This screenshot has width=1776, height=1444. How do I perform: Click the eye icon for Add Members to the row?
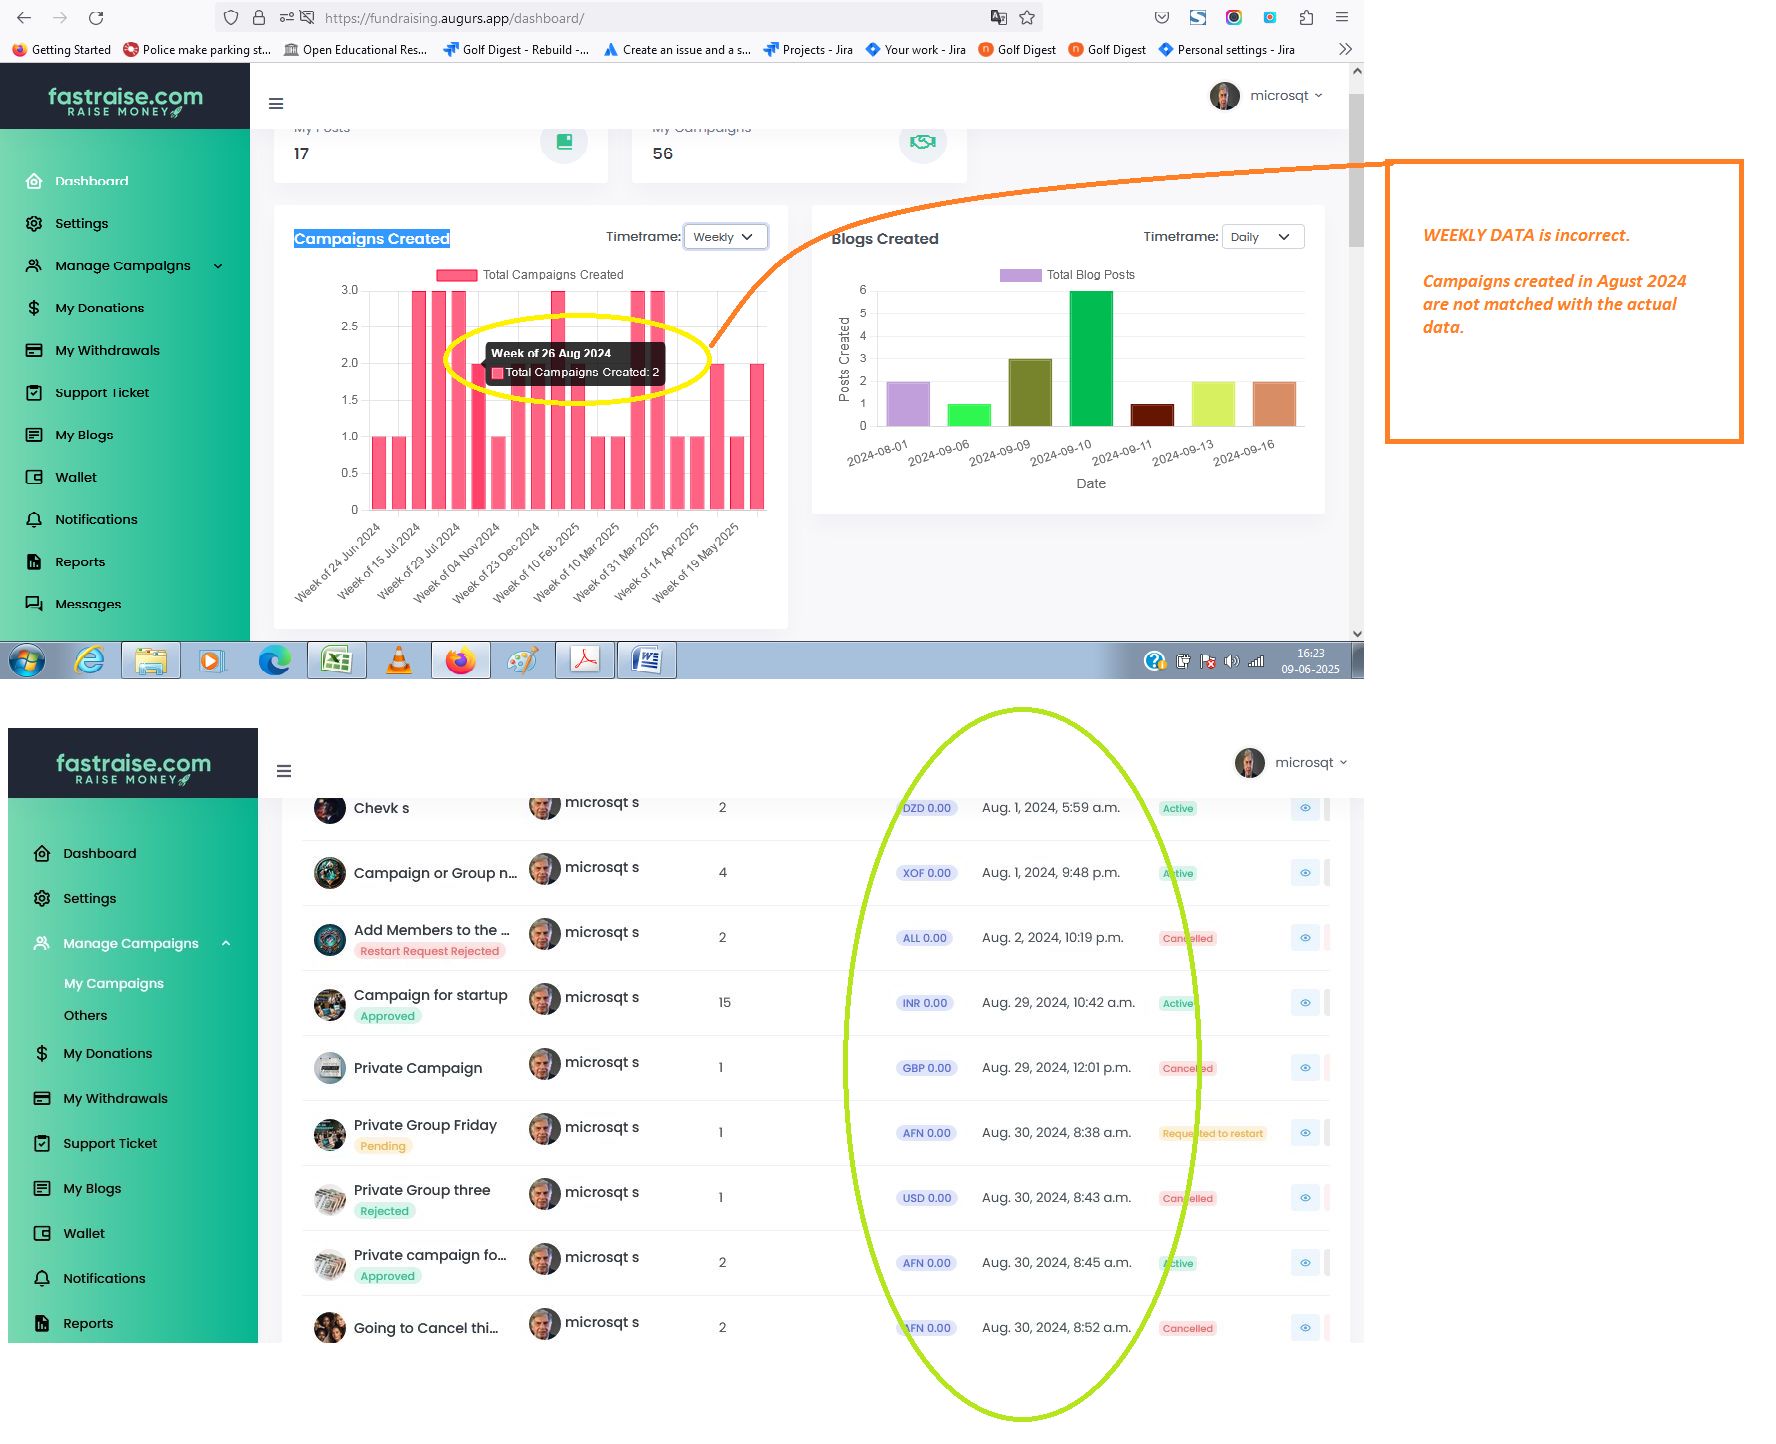click(1305, 938)
